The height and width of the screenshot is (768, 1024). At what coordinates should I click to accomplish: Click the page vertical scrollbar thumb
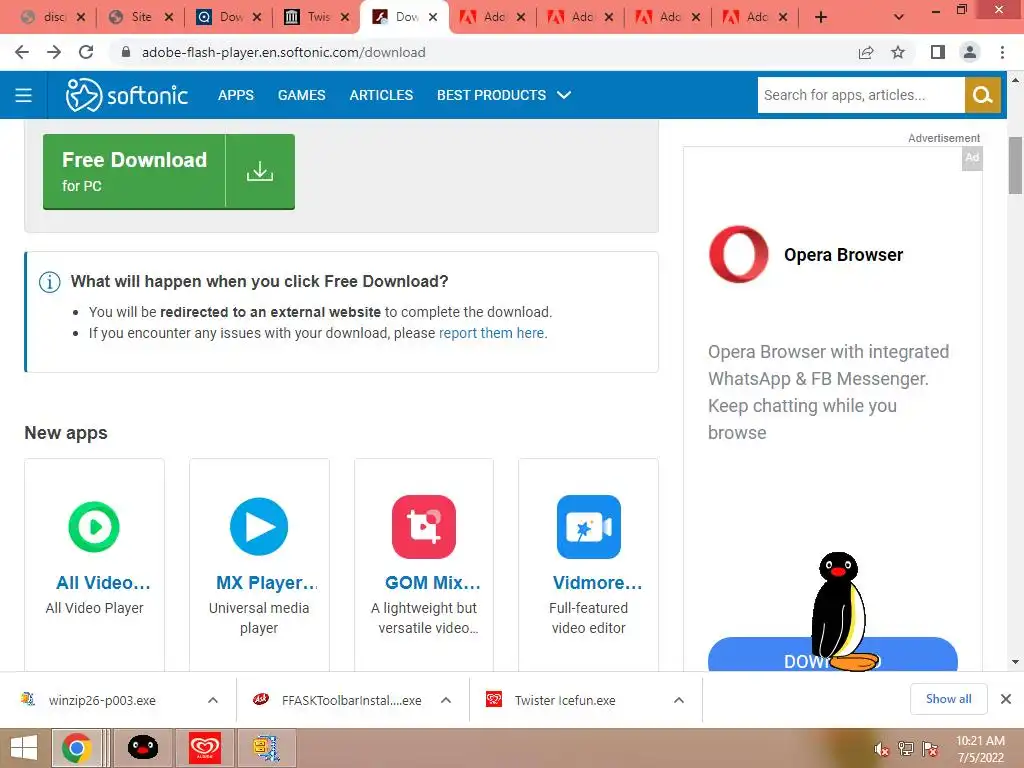click(1015, 165)
